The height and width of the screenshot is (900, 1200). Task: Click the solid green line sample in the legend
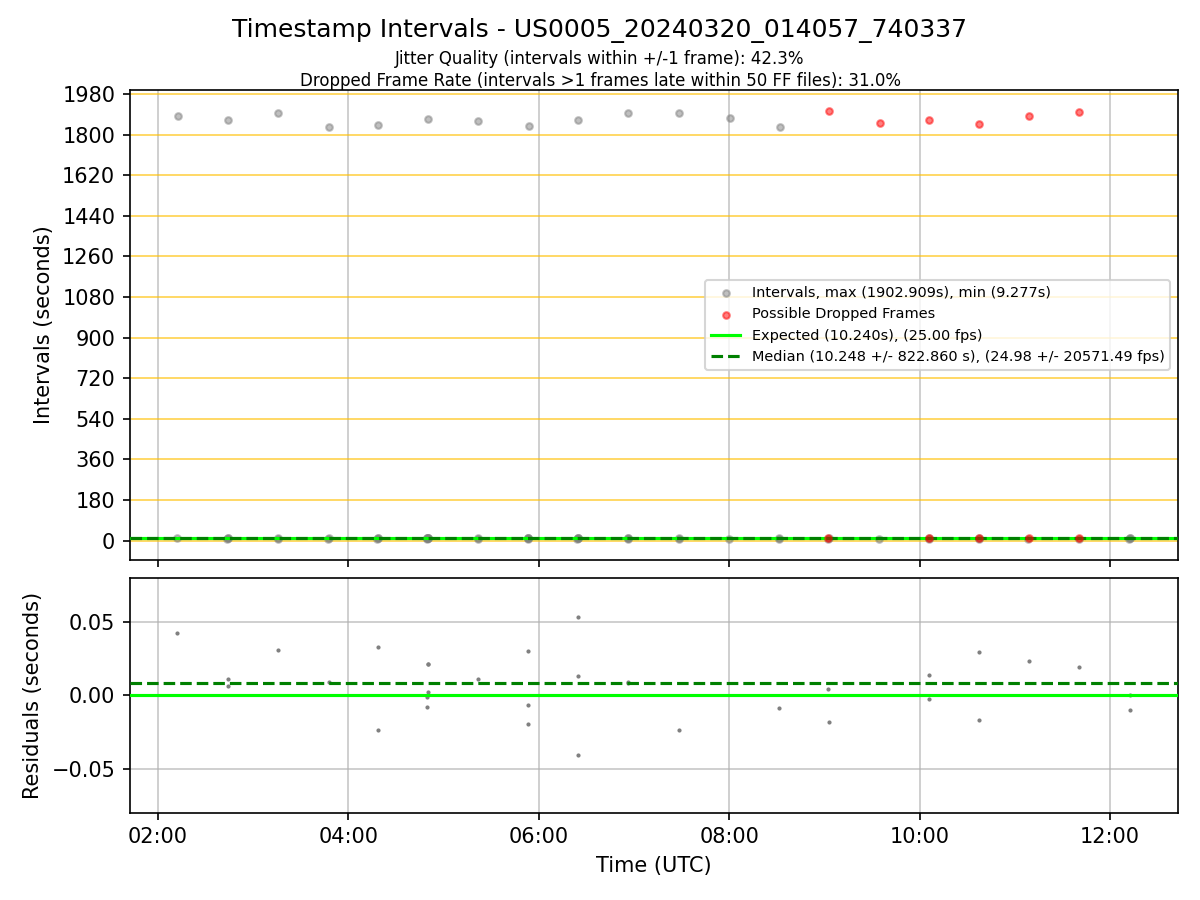tap(727, 335)
